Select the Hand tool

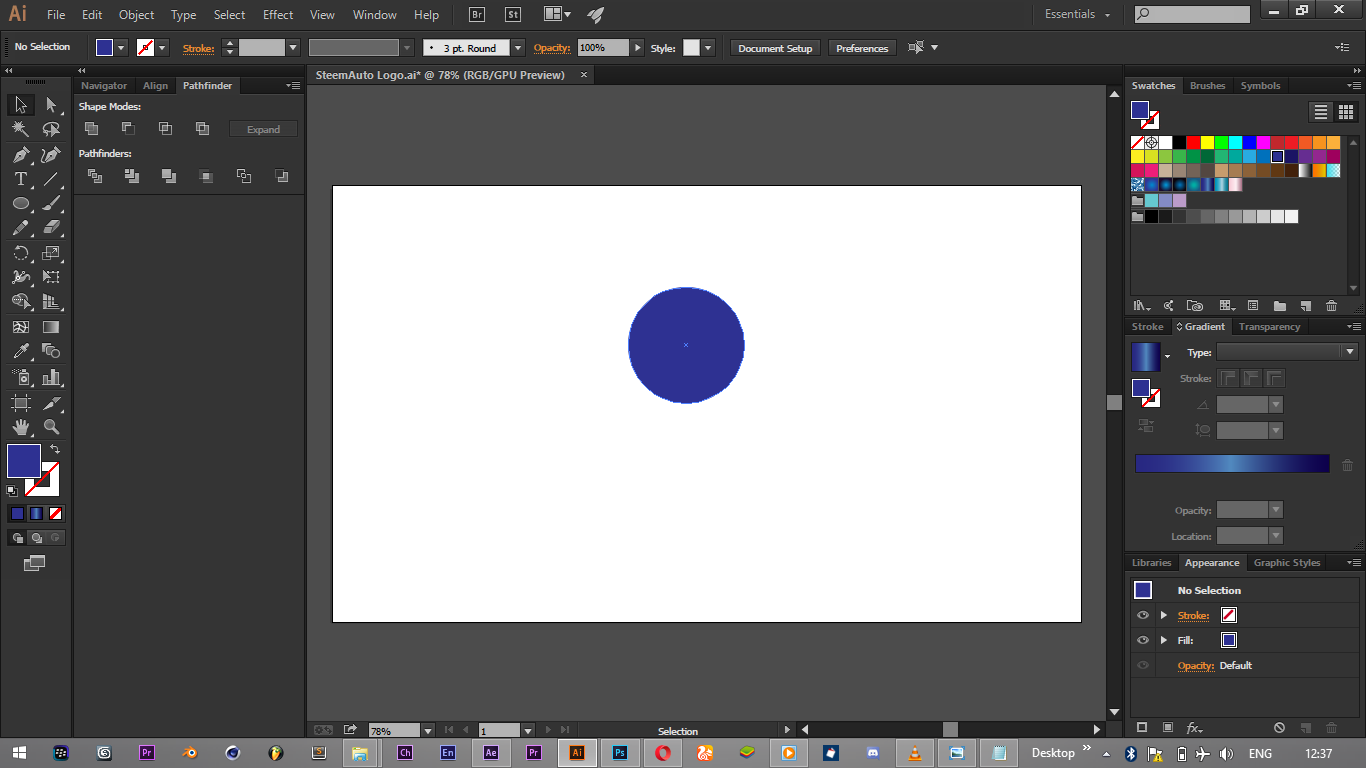click(x=20, y=427)
